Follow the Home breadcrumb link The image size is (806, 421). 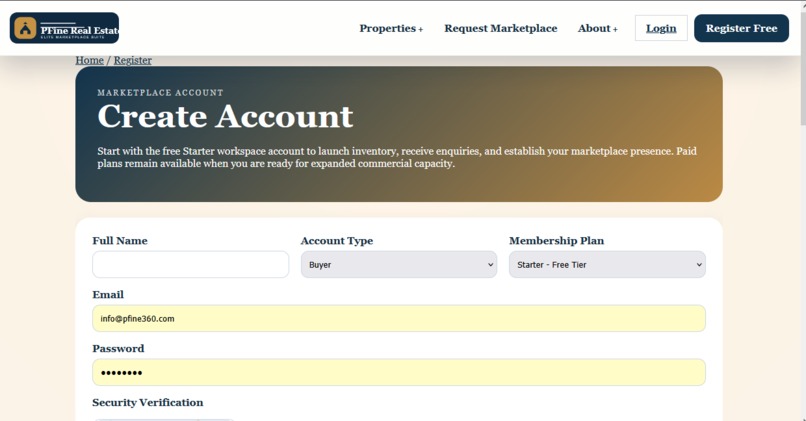coord(89,60)
